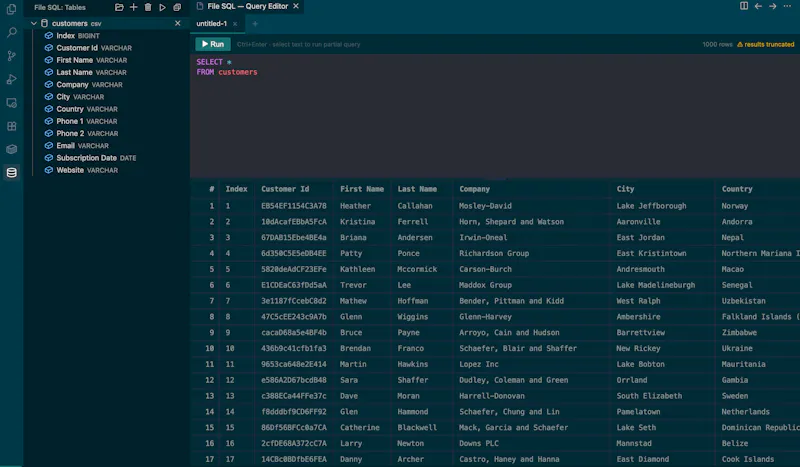Open the Source Control view
The height and width of the screenshot is (467, 800).
11,56
